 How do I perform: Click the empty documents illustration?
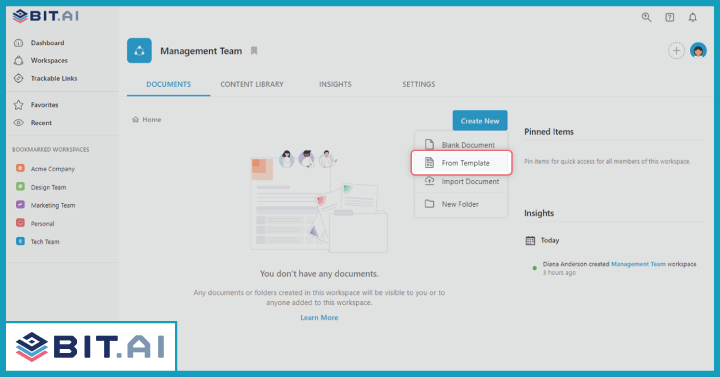(319, 201)
